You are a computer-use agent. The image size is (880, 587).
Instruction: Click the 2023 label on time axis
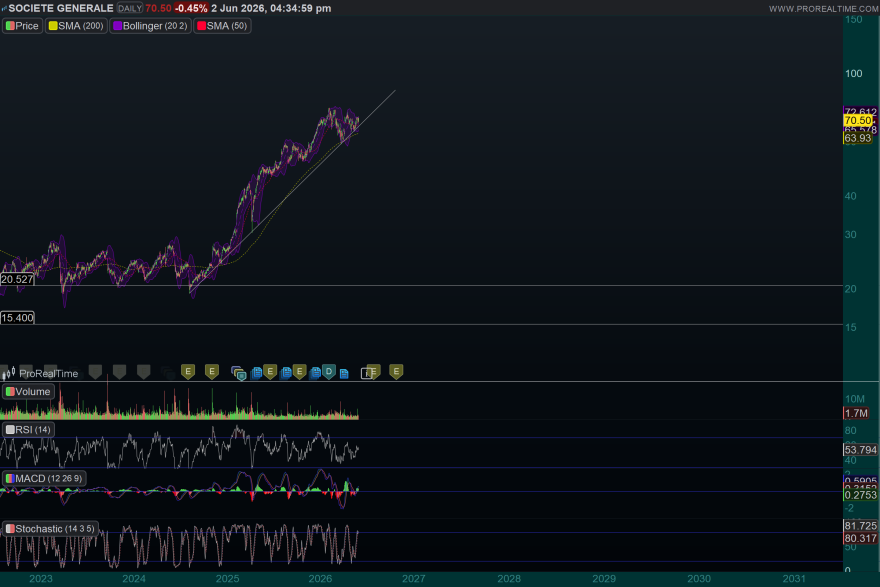pyautogui.click(x=40, y=579)
